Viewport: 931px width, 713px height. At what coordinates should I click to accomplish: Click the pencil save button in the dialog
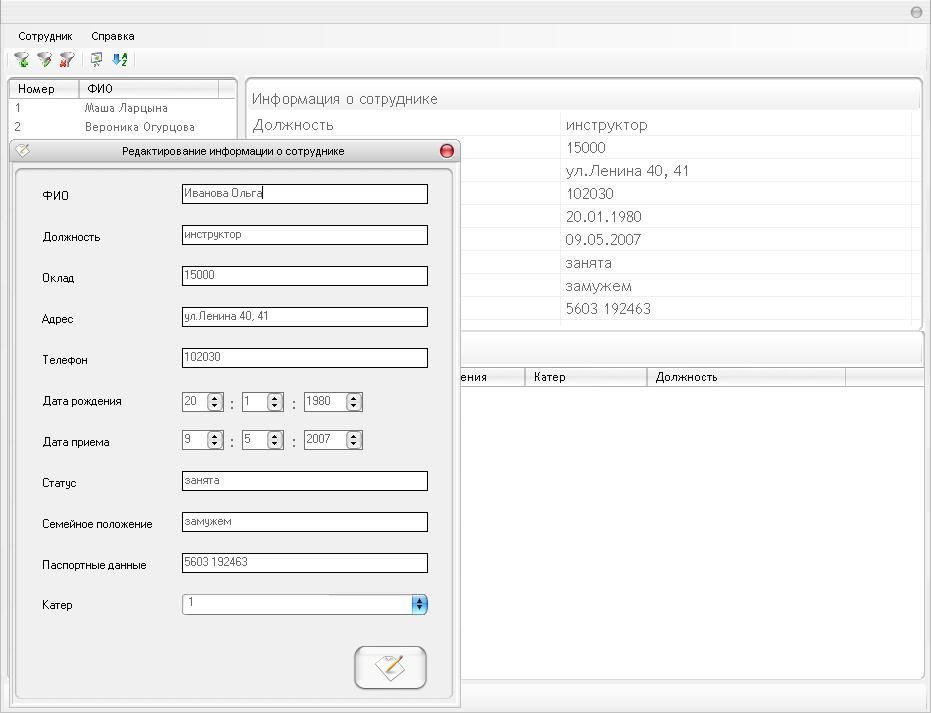tap(390, 668)
